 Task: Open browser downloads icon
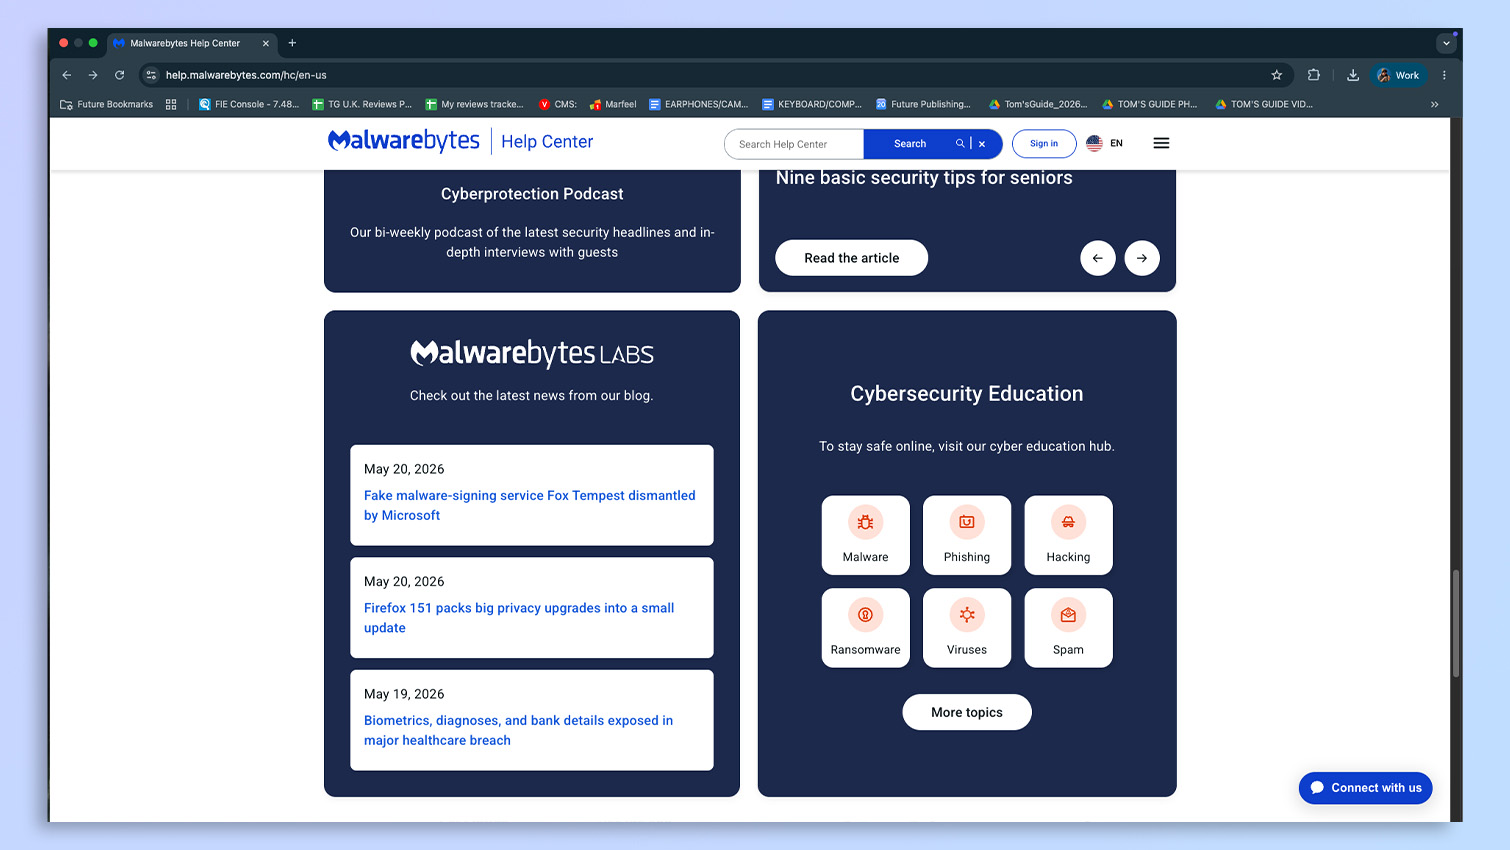(x=1352, y=75)
